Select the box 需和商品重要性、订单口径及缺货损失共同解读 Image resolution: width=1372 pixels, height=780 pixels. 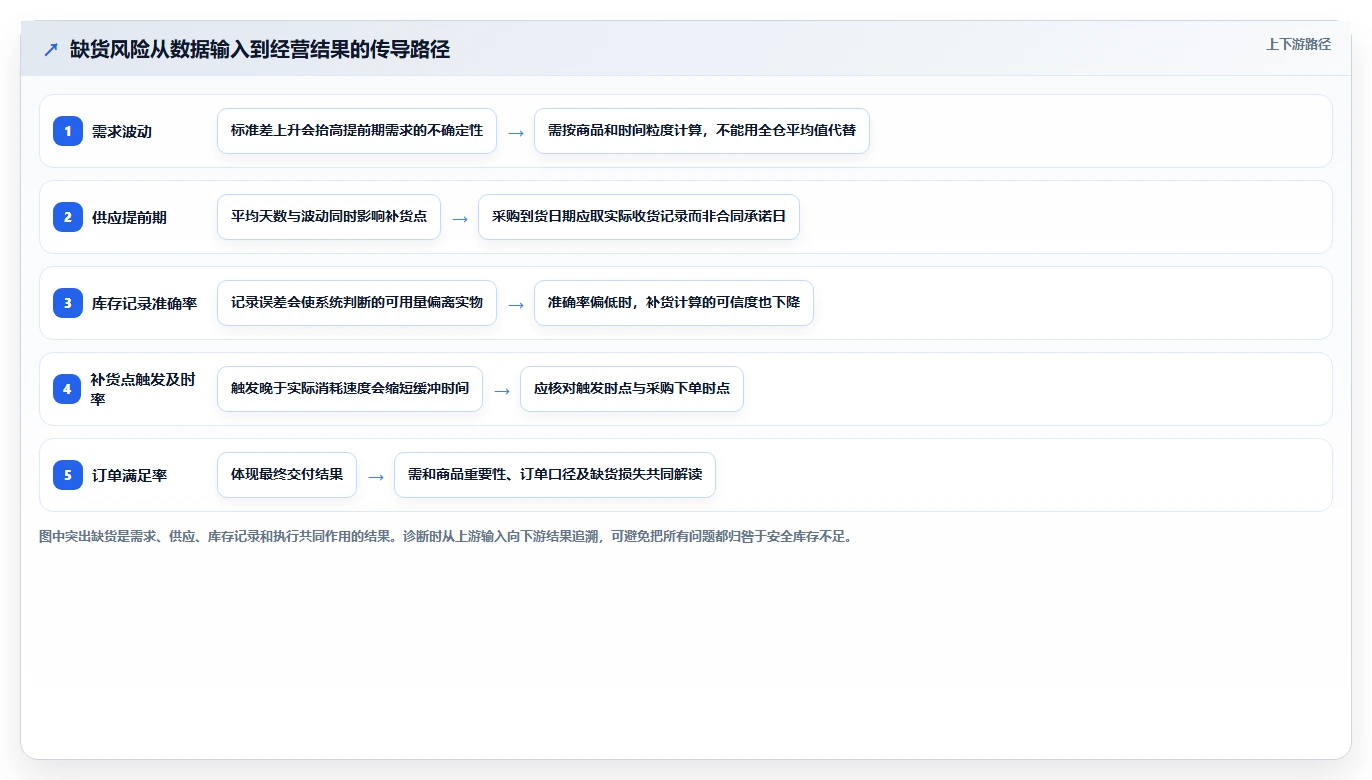click(x=555, y=475)
